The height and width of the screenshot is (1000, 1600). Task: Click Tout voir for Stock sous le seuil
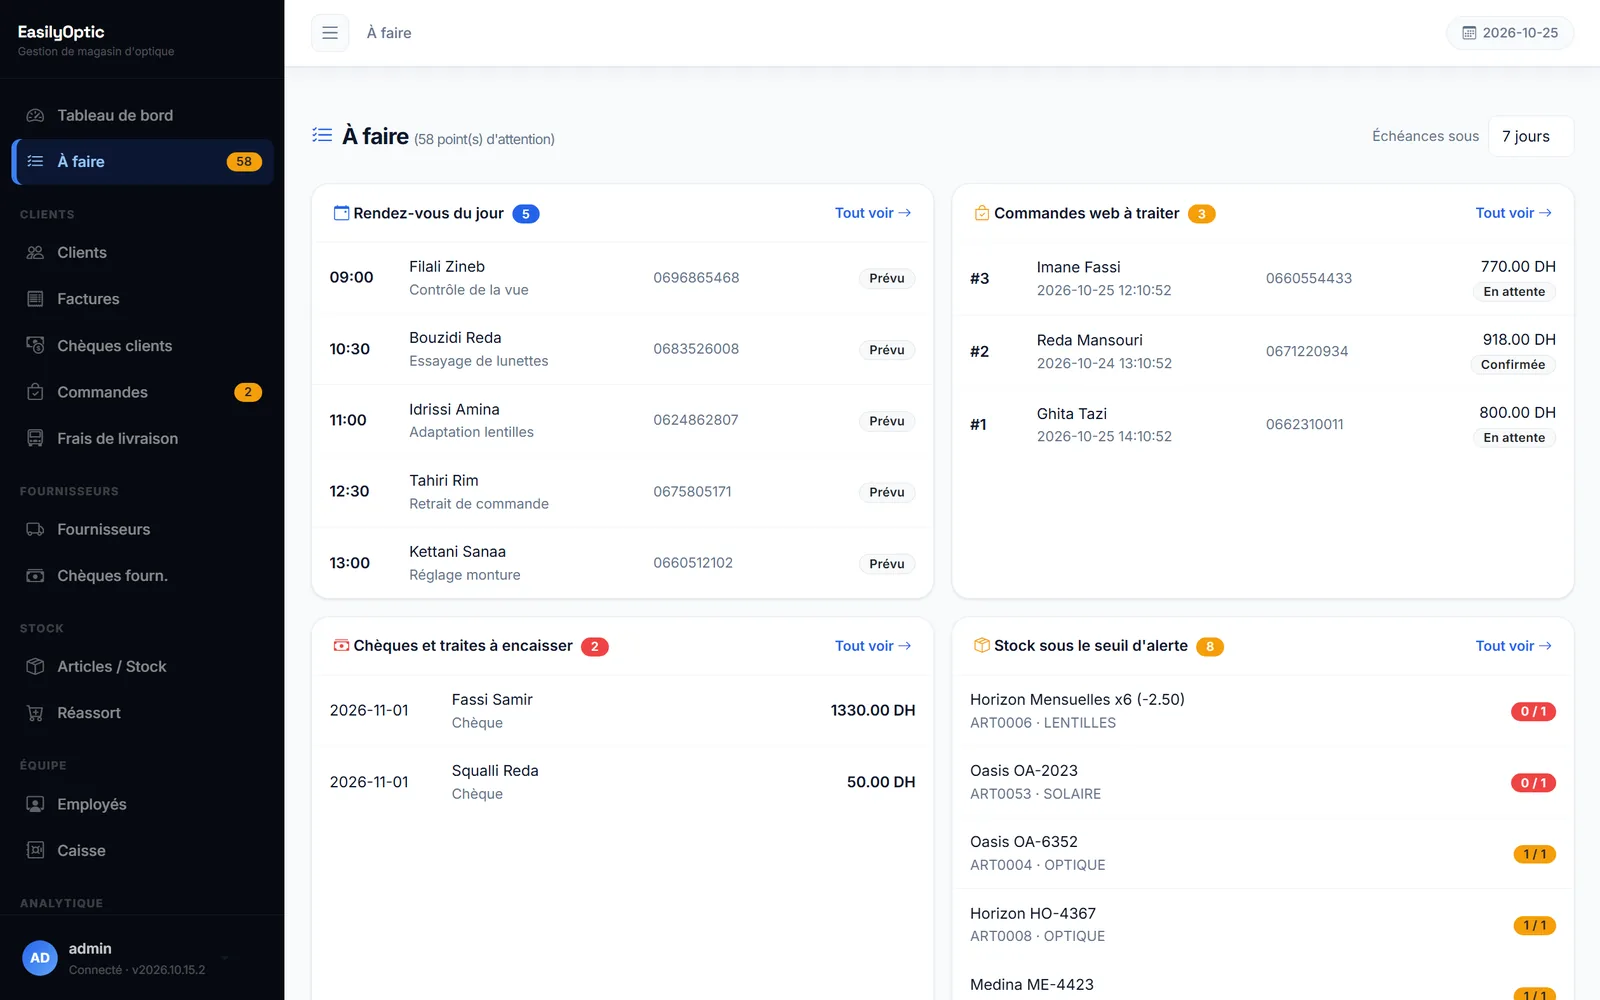(1514, 646)
